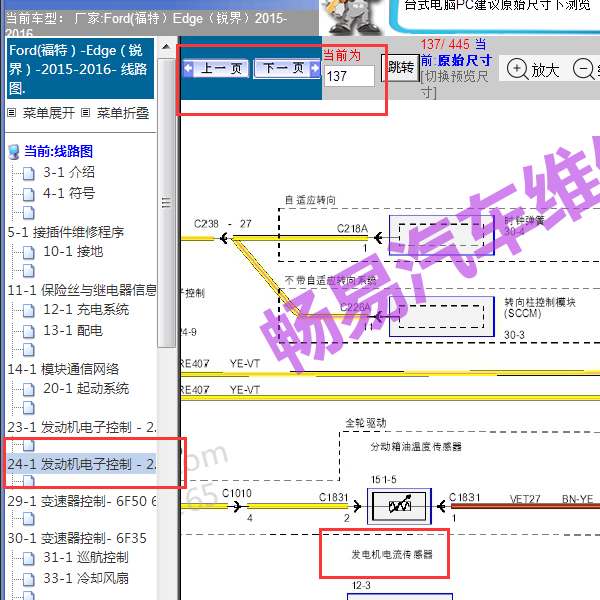This screenshot has height=600, width=600.
Task: Zoom in with the 放大 magnifier icon
Action: coord(517,69)
